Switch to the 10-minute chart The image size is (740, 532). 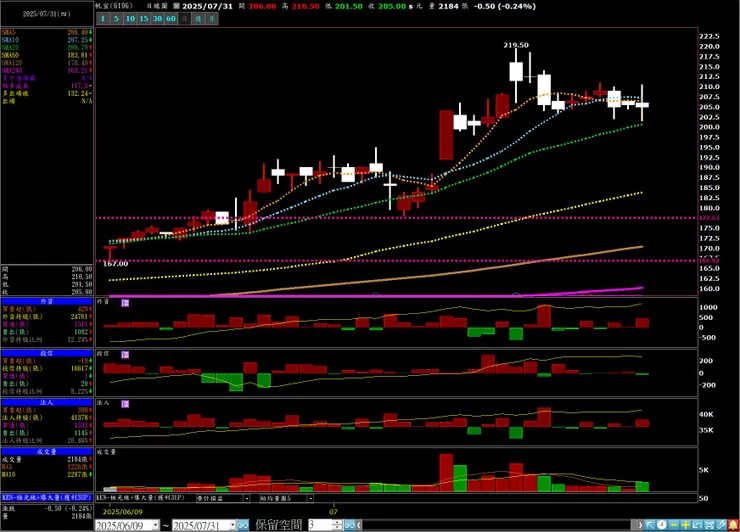click(x=130, y=19)
